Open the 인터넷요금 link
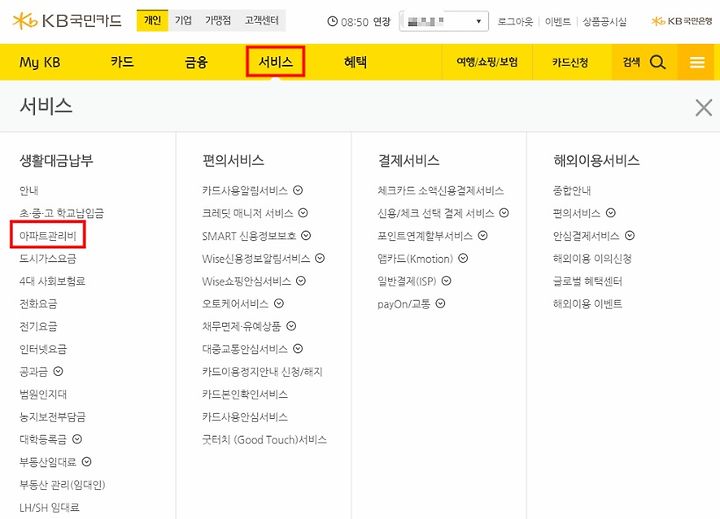This screenshot has height=519, width=720. [43, 349]
